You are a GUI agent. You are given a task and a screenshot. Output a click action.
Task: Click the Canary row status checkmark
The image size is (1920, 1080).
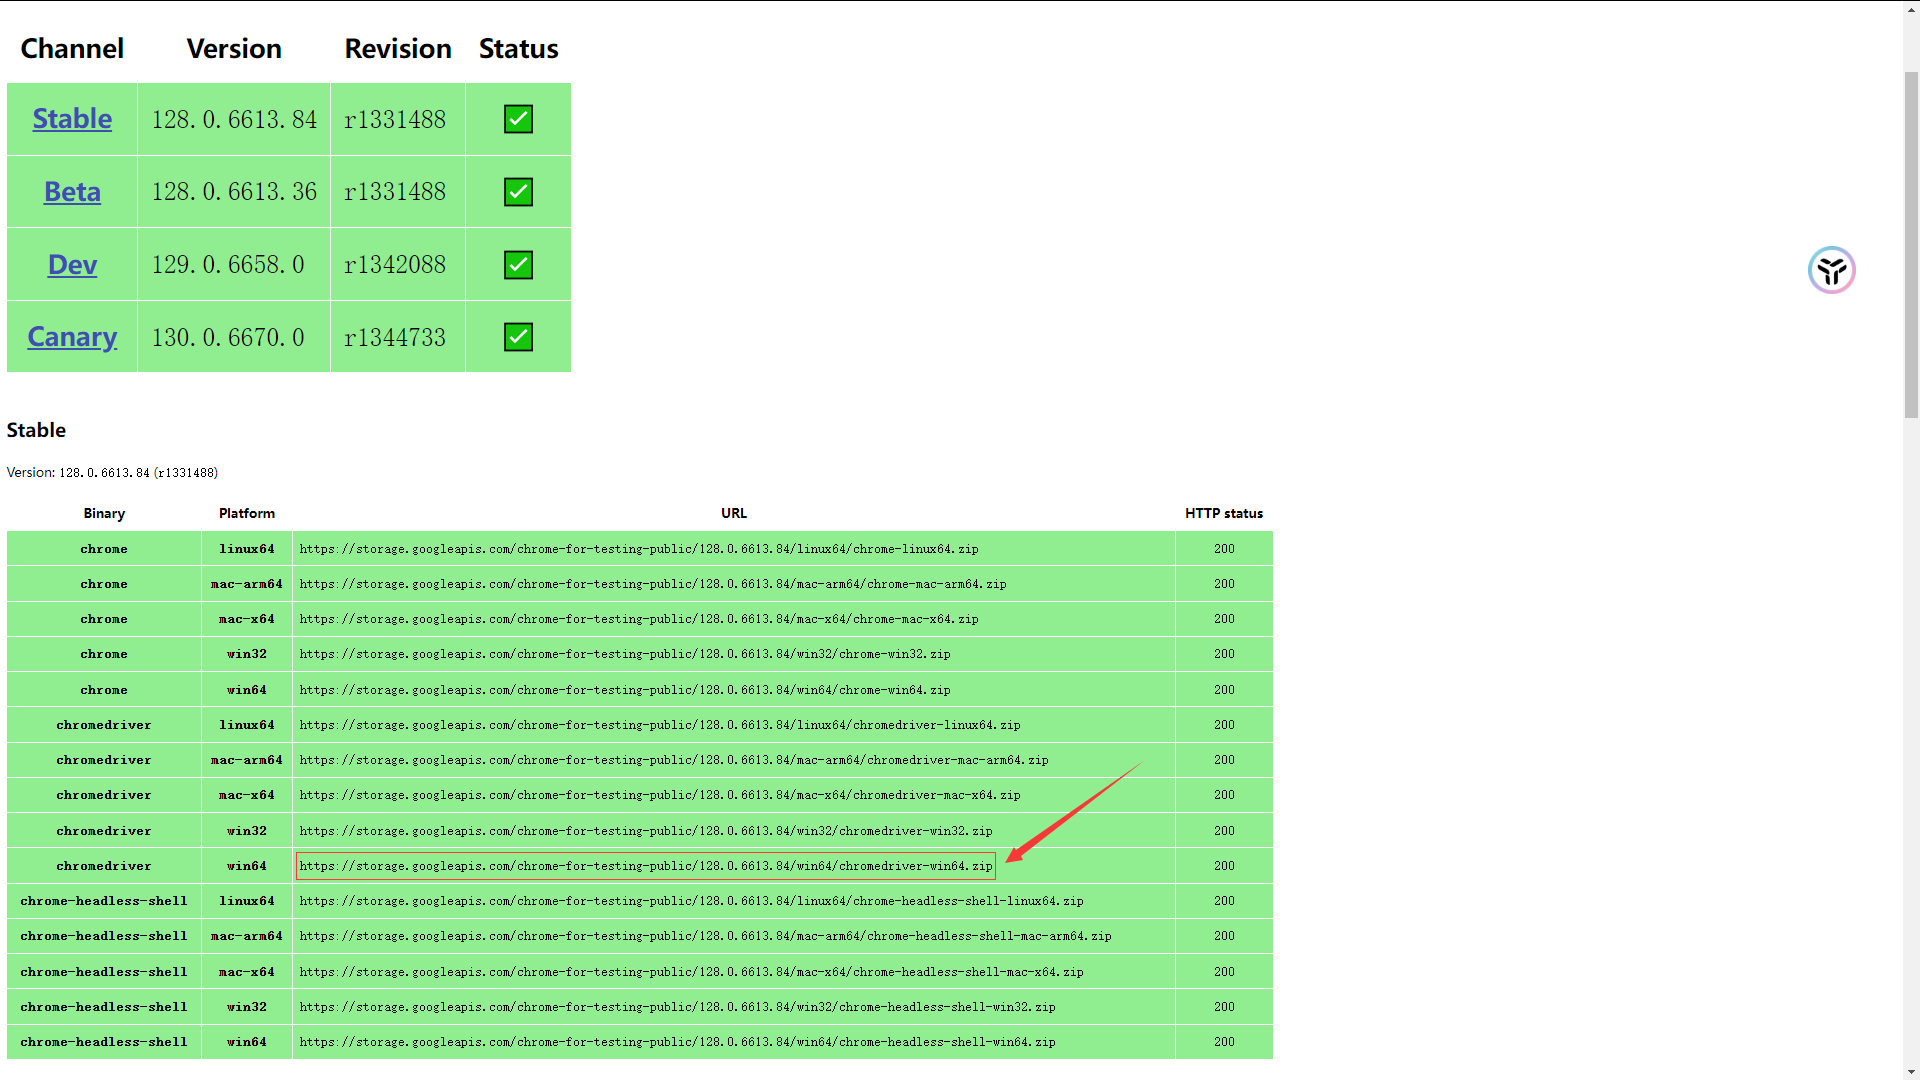click(518, 337)
